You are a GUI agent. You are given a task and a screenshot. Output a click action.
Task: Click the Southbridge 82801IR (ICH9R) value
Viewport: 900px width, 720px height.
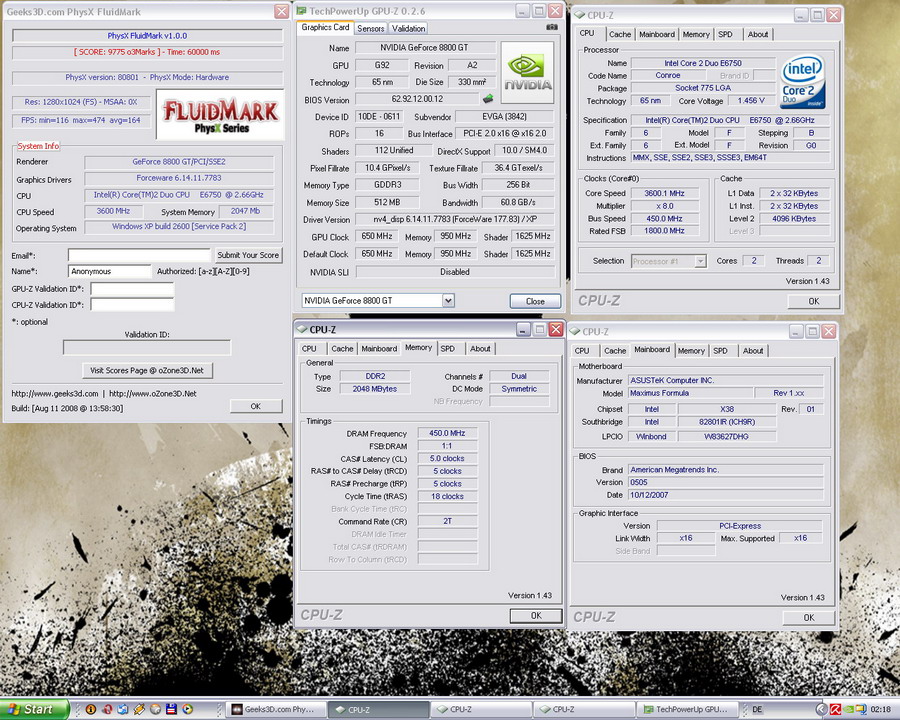pos(727,422)
